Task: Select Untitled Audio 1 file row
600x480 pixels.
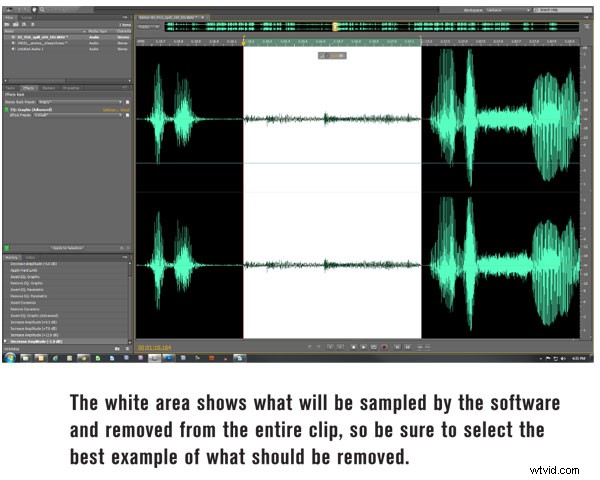Action: point(67,49)
